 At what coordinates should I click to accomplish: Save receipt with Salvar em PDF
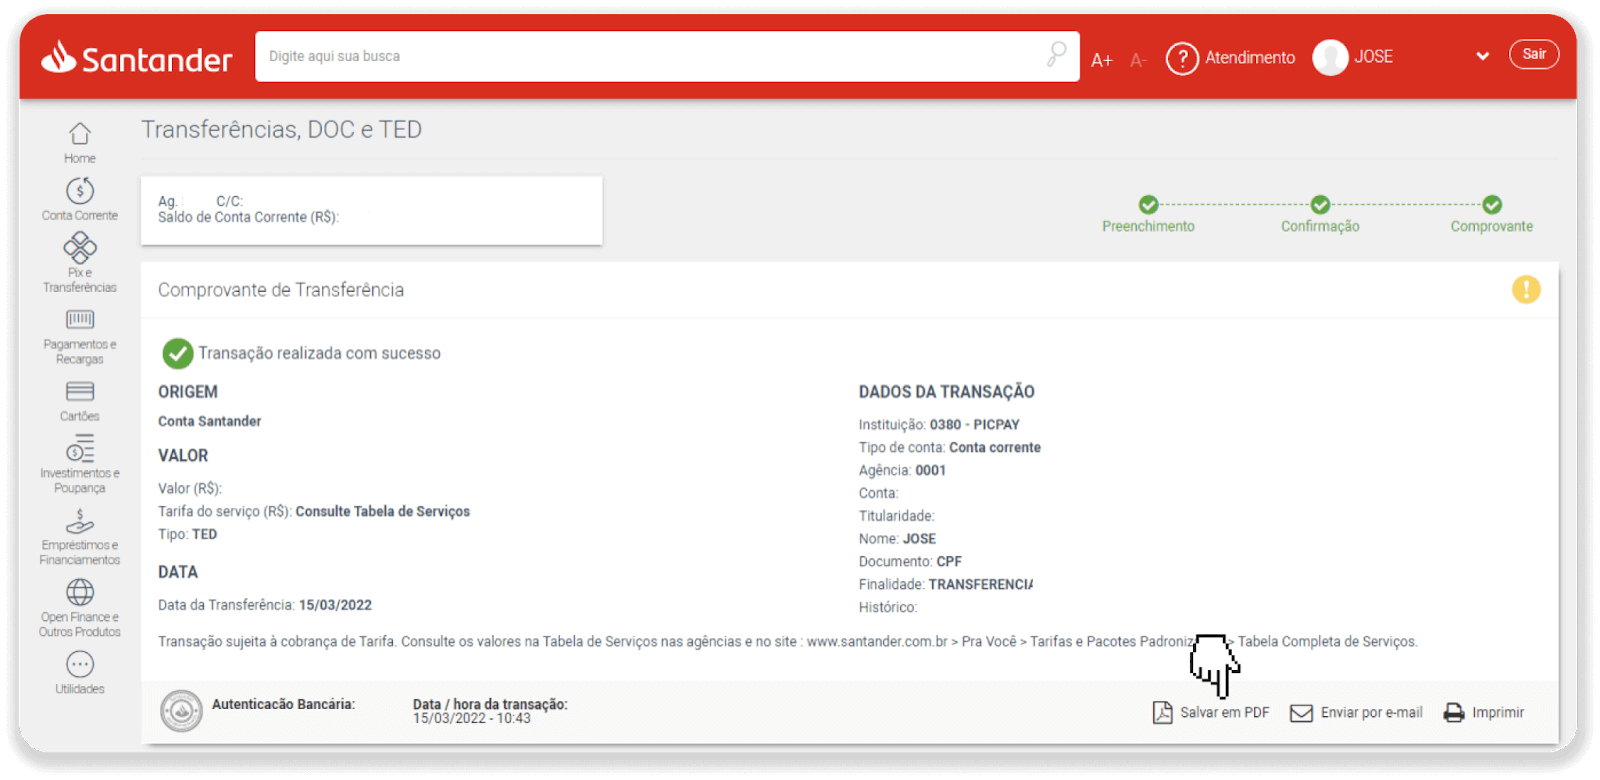pos(1211,713)
